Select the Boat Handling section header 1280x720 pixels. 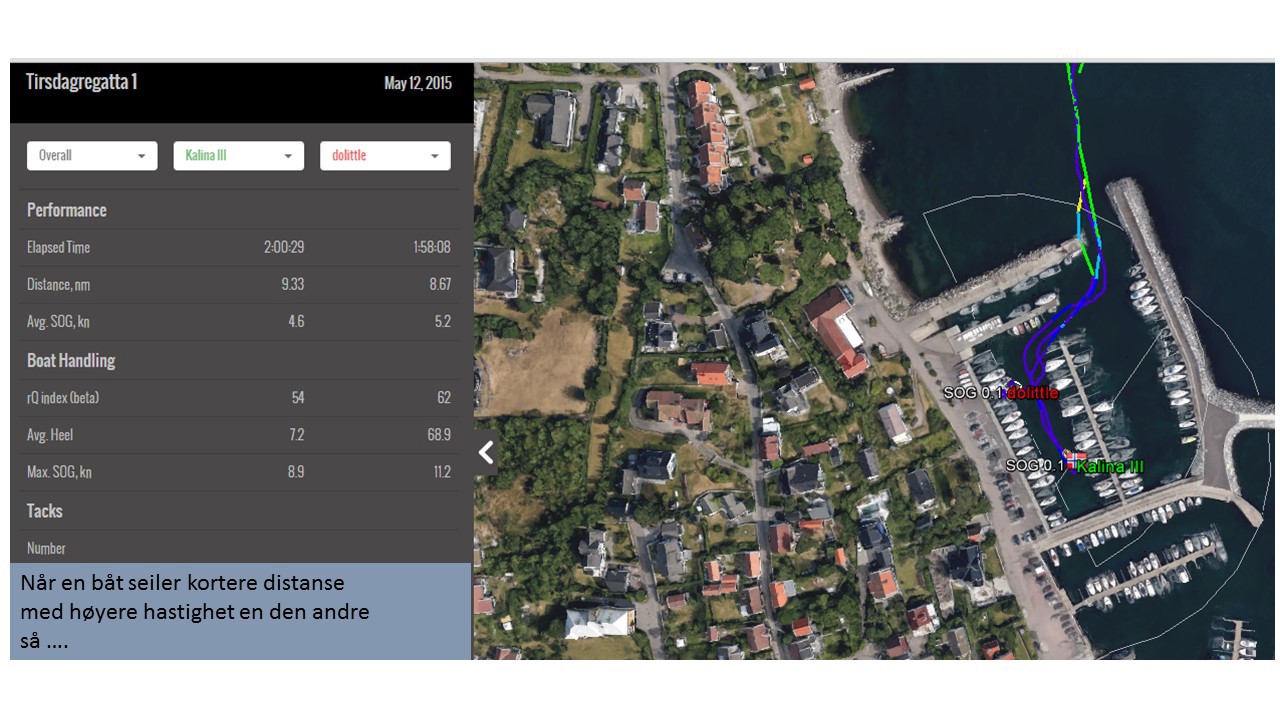tap(71, 360)
